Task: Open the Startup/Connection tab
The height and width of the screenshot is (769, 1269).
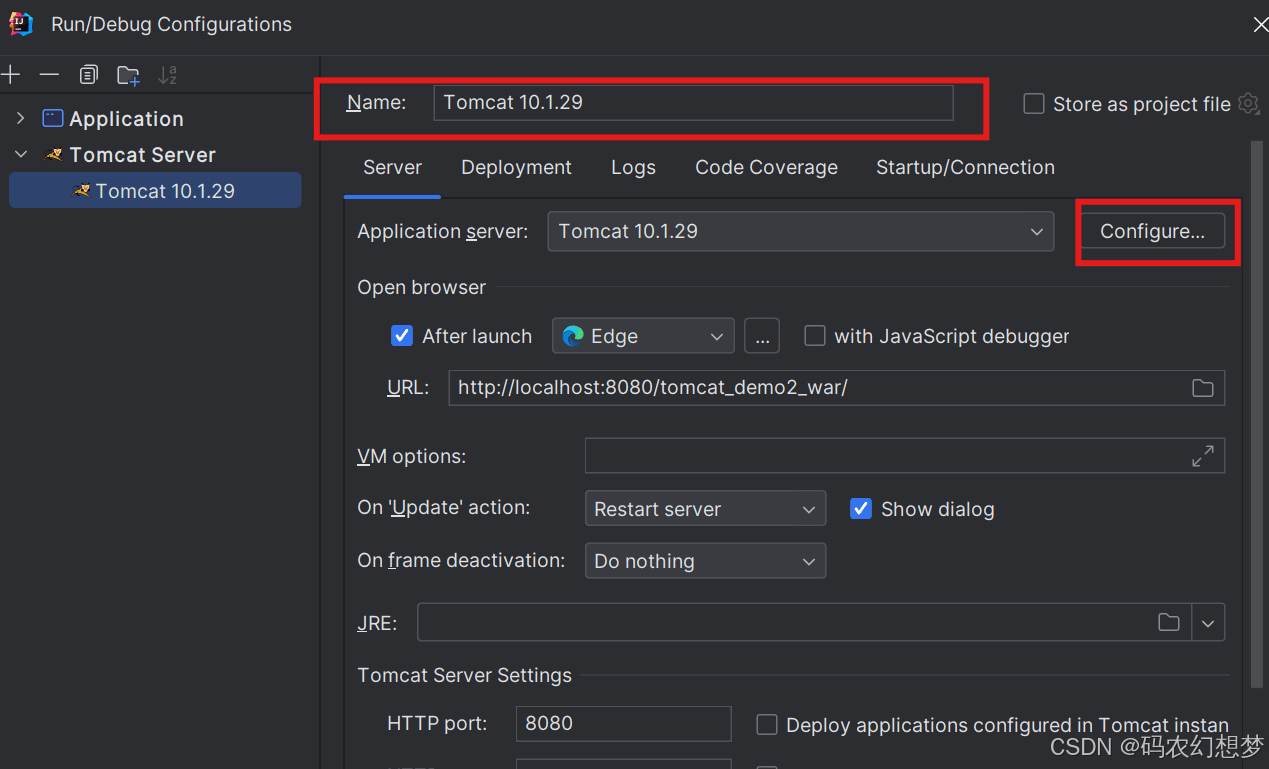Action: (x=965, y=168)
